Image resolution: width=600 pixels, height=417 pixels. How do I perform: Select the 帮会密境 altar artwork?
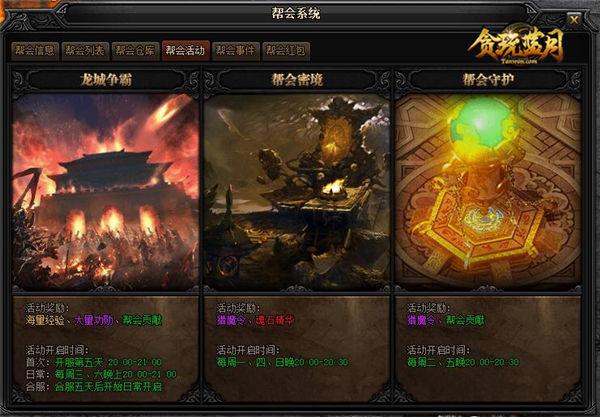[x=297, y=191]
